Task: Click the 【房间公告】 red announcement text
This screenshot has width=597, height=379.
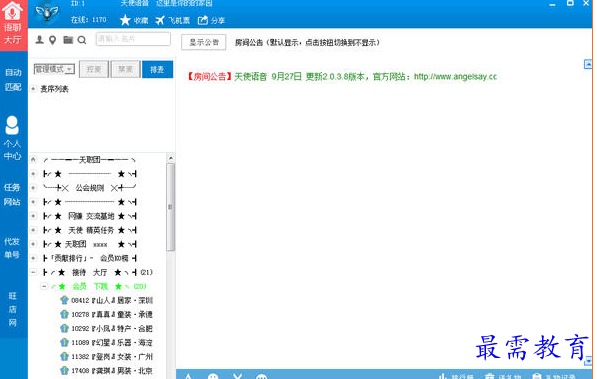Action: pyautogui.click(x=209, y=77)
